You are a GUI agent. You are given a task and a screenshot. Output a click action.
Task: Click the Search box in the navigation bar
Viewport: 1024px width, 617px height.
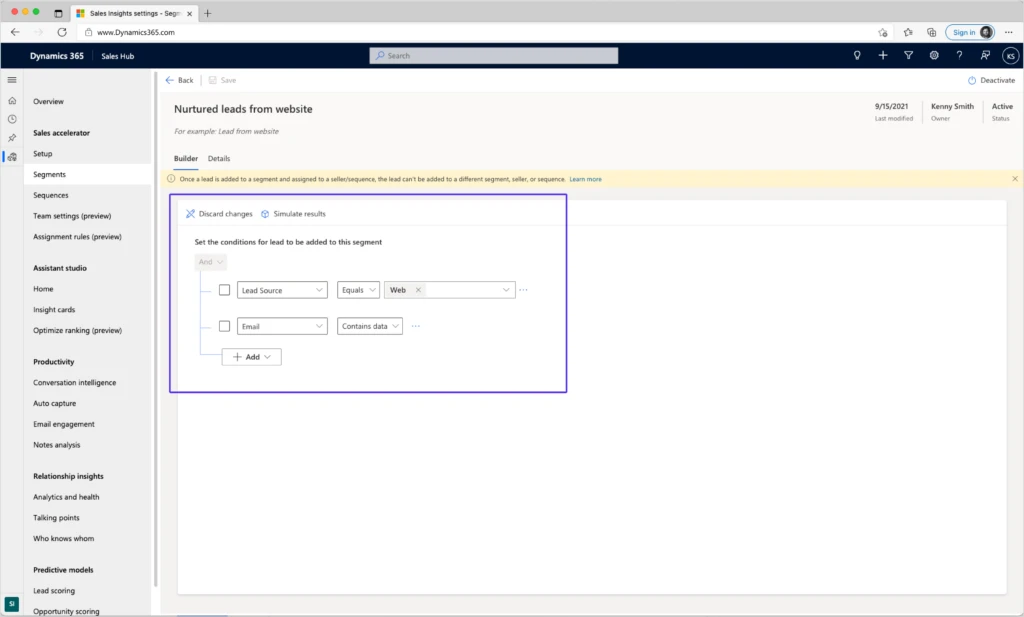(493, 55)
